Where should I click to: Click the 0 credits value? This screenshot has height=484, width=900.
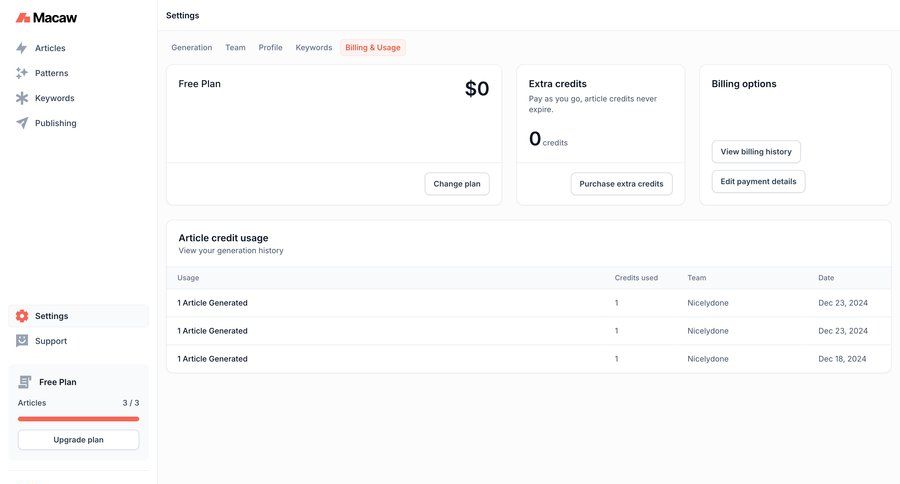coord(548,139)
